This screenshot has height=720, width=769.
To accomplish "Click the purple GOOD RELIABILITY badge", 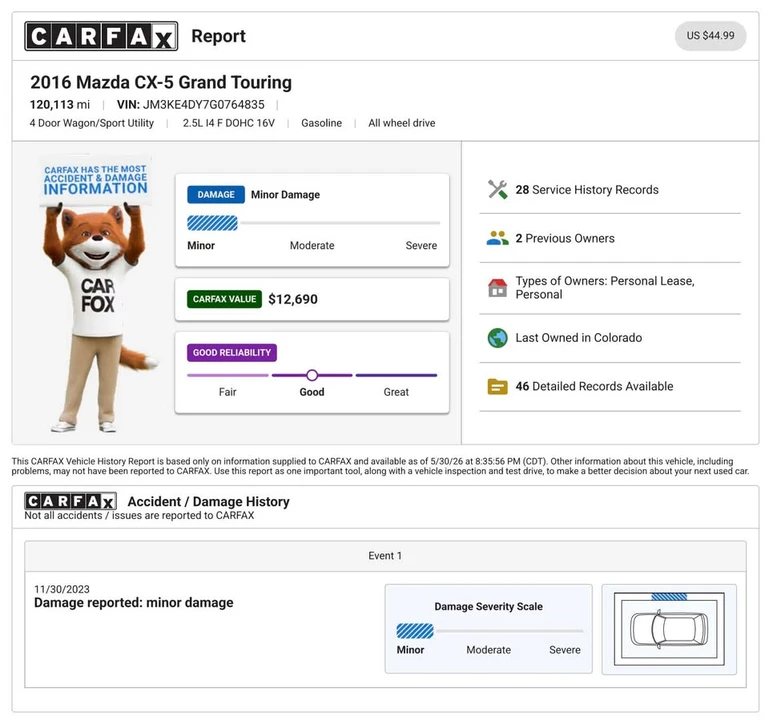I will [x=231, y=353].
